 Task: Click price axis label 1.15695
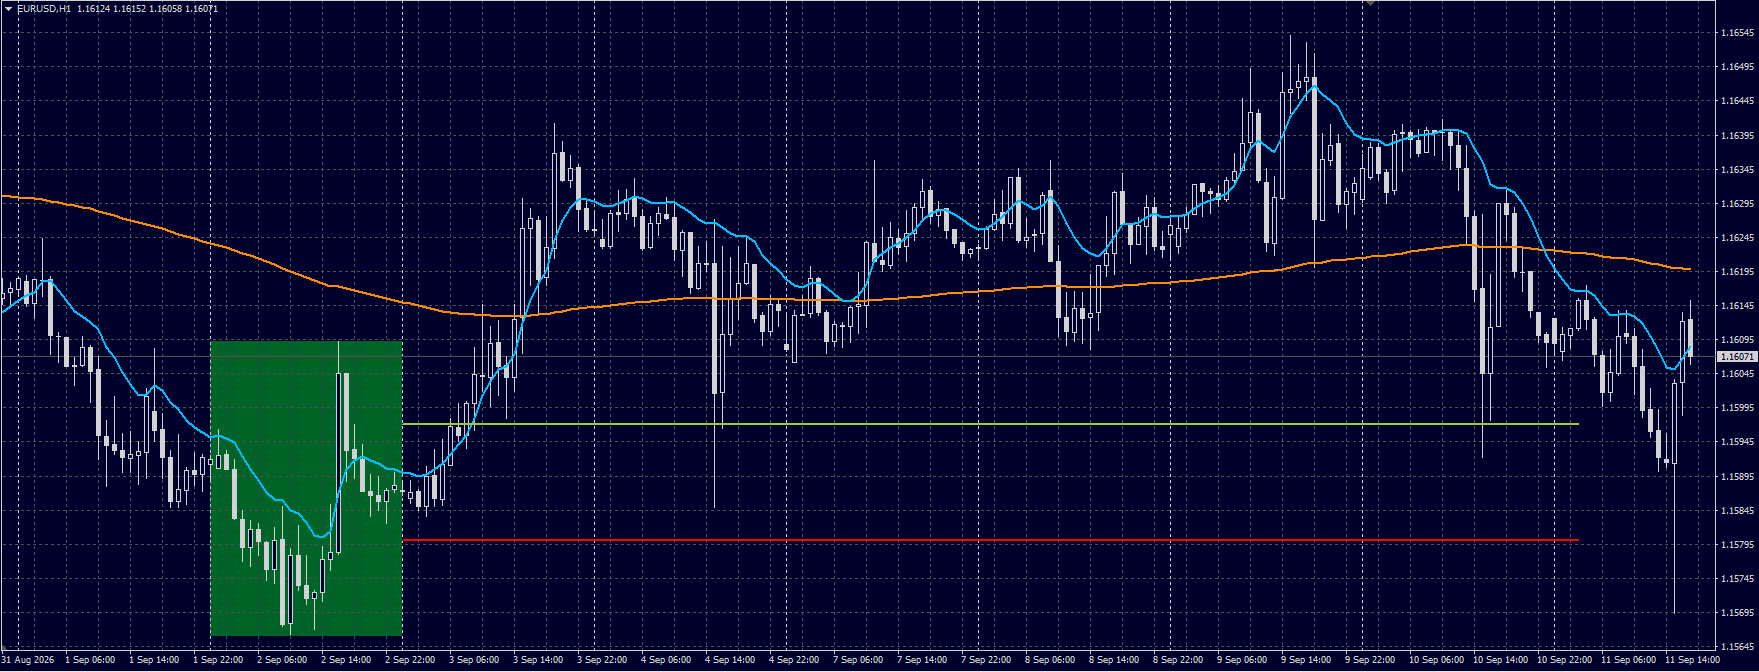(x=1737, y=612)
